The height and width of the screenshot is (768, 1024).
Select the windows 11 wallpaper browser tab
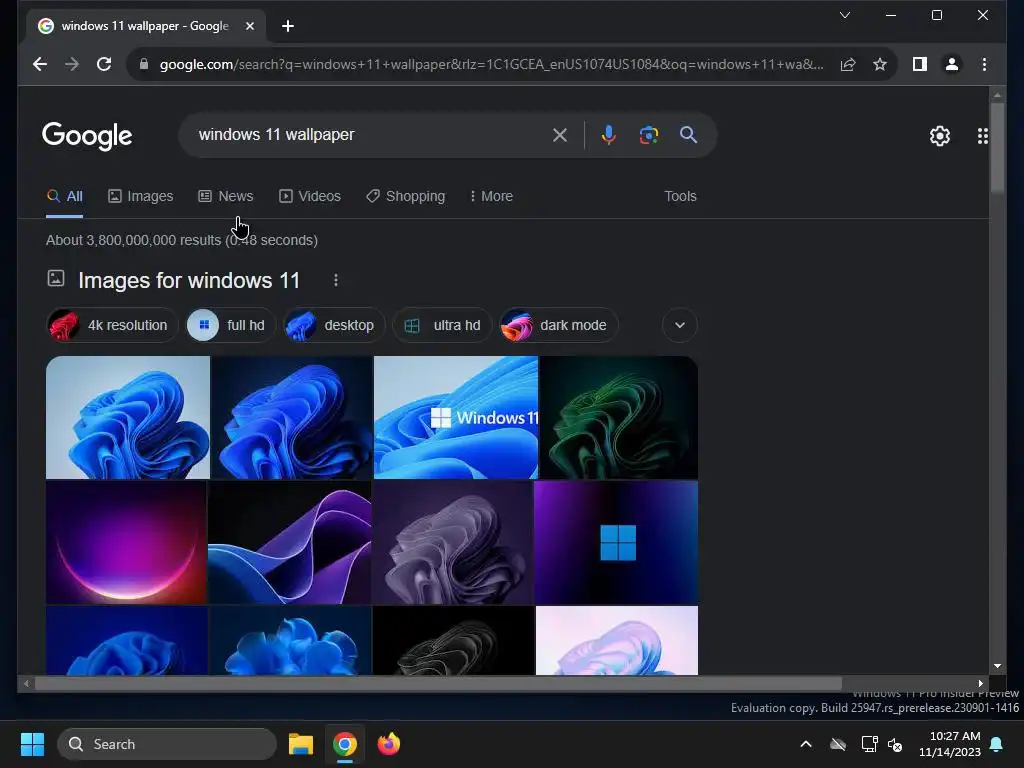coord(146,26)
